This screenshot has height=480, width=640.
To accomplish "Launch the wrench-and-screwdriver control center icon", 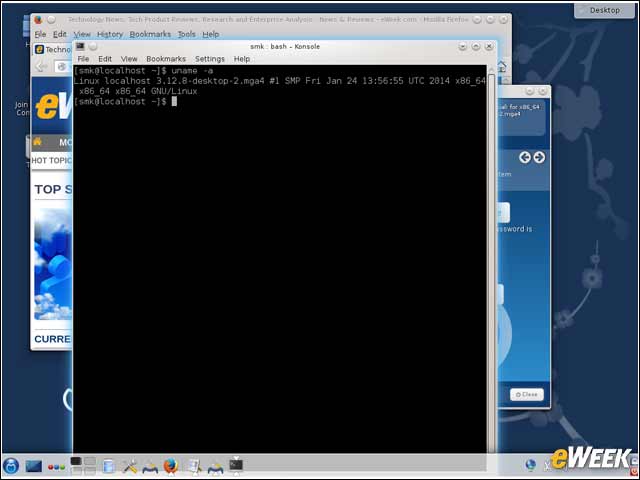I will [130, 466].
